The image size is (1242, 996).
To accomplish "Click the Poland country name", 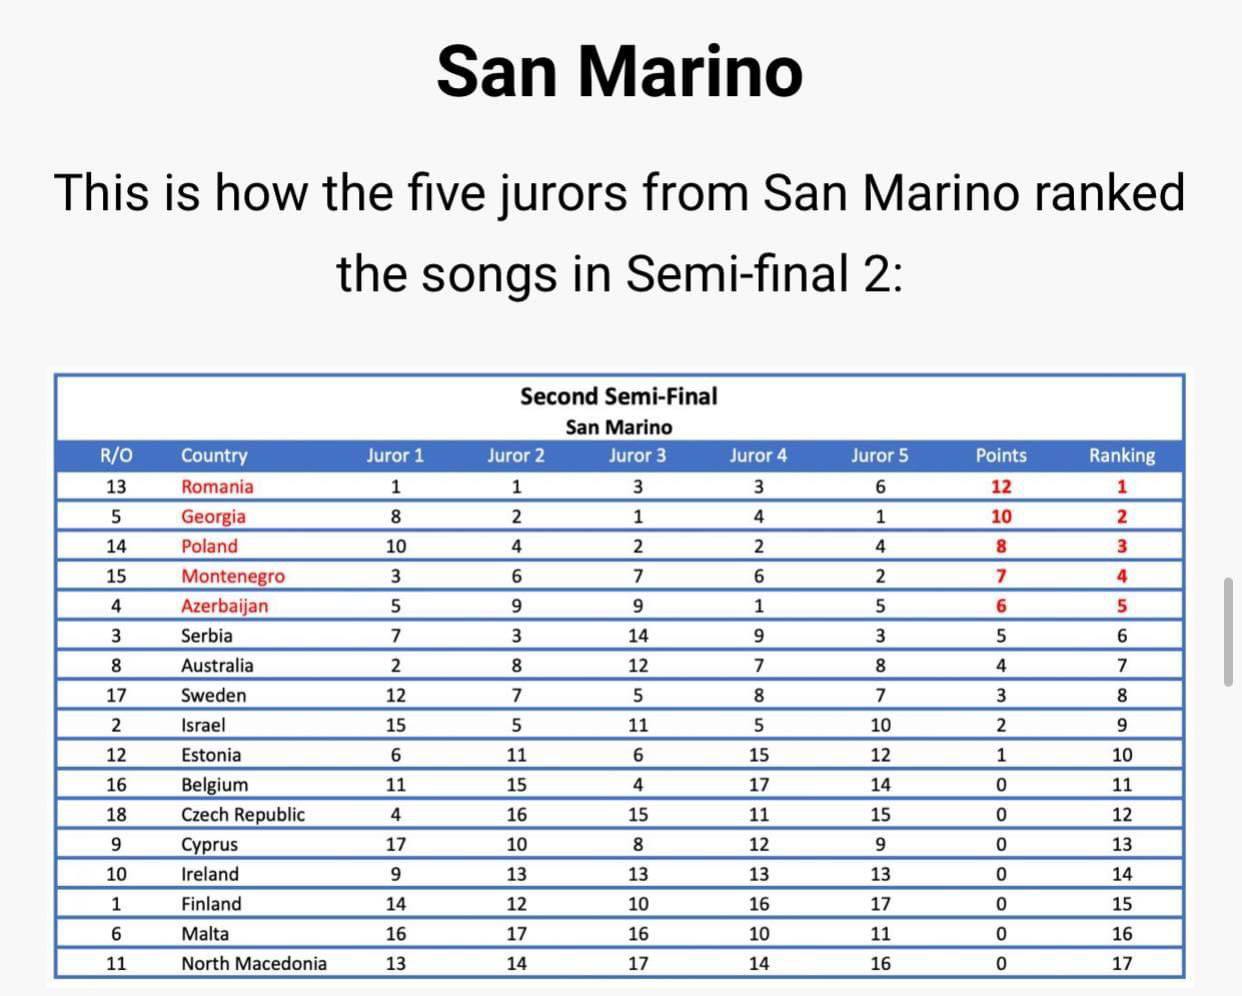I will click(x=209, y=546).
